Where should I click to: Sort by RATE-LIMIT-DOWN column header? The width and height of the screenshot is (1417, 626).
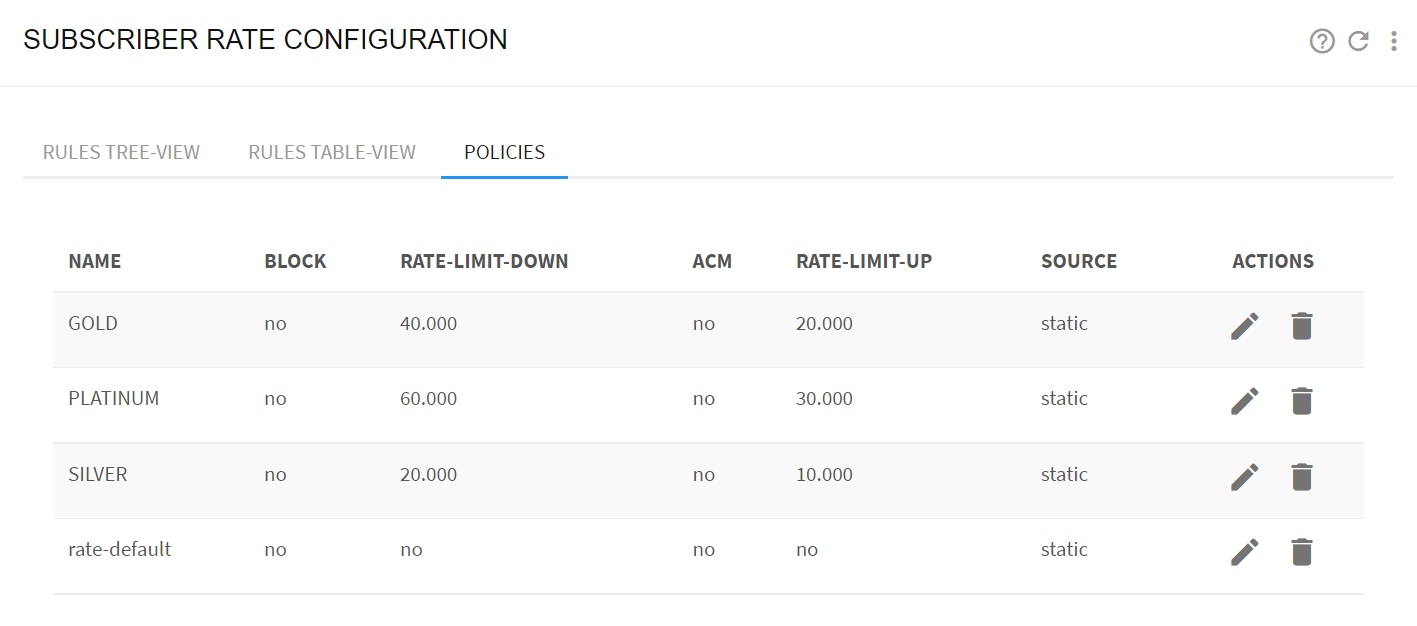click(x=484, y=261)
